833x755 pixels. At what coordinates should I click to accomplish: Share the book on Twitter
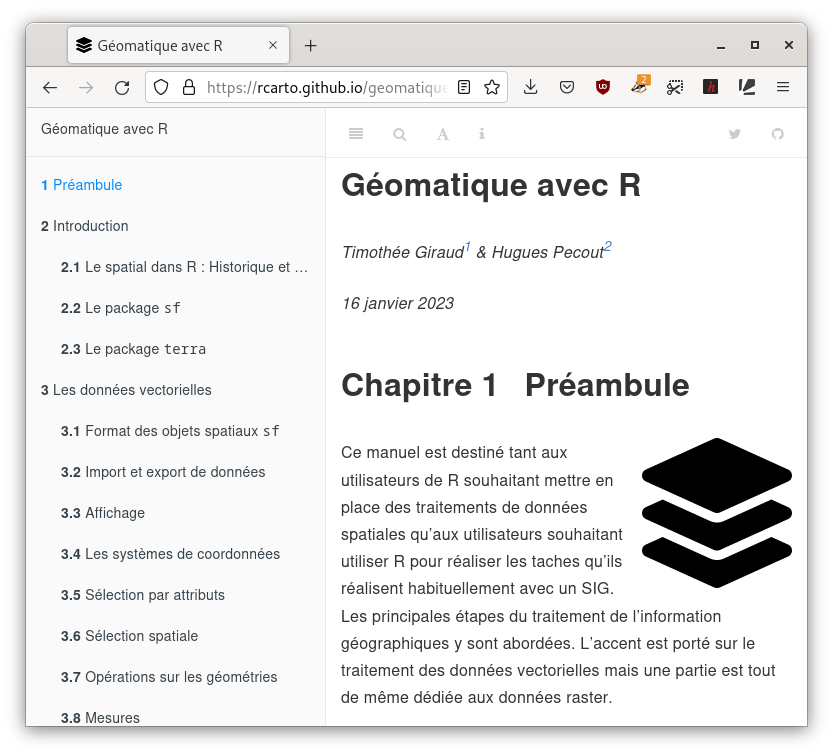point(735,134)
